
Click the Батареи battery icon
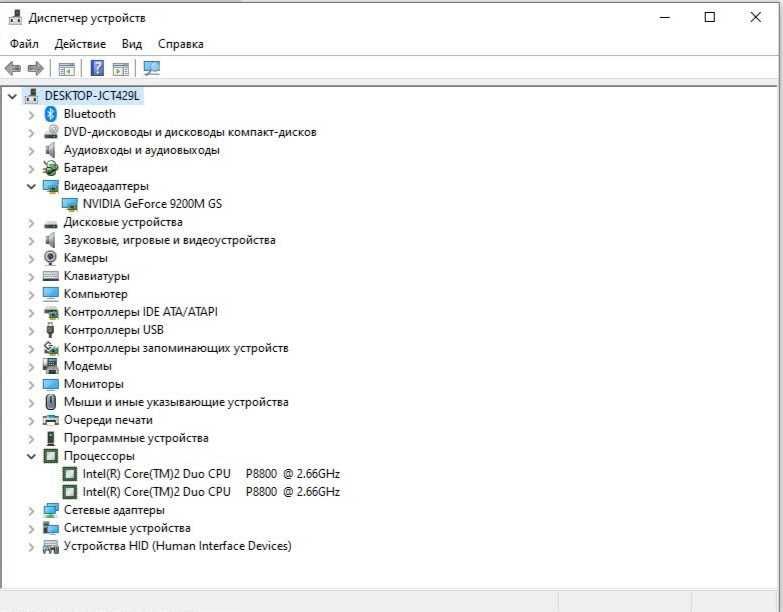[x=50, y=168]
